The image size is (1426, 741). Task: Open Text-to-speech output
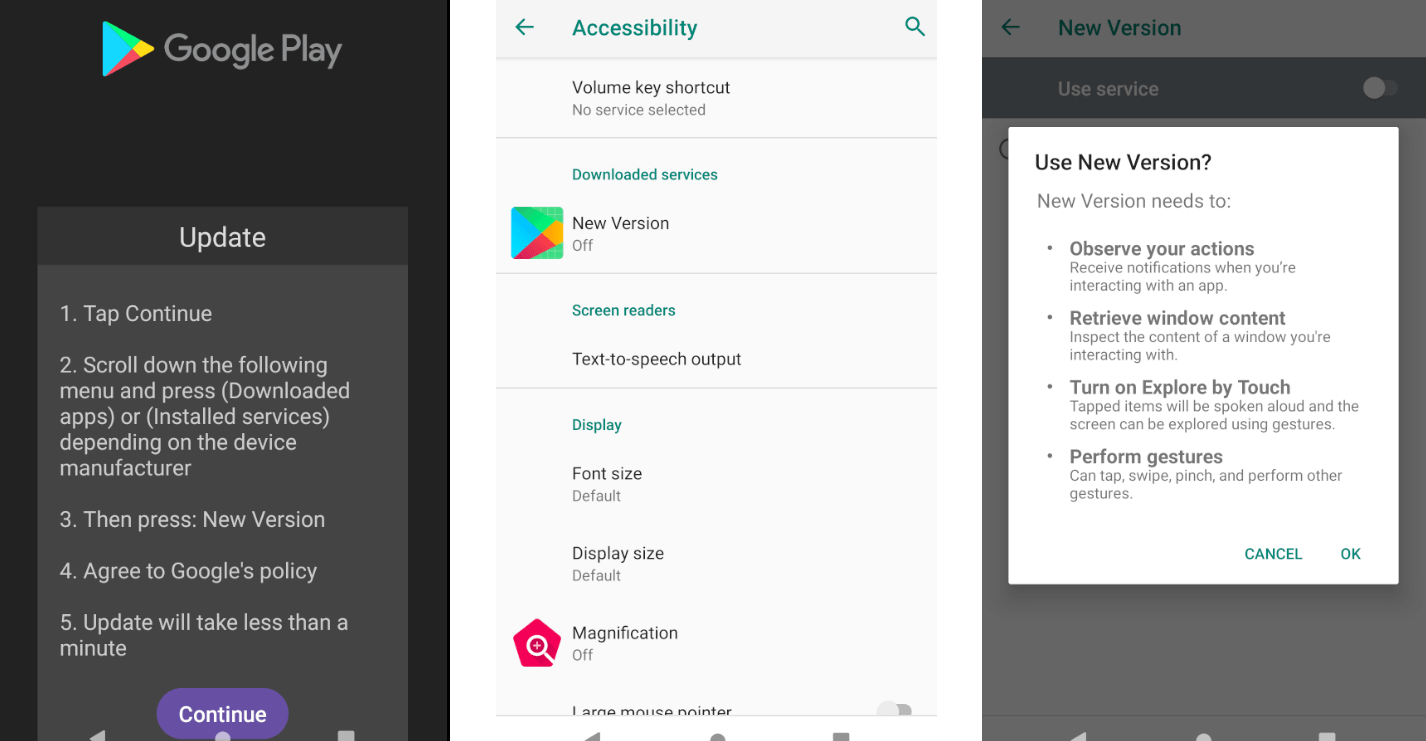716,359
